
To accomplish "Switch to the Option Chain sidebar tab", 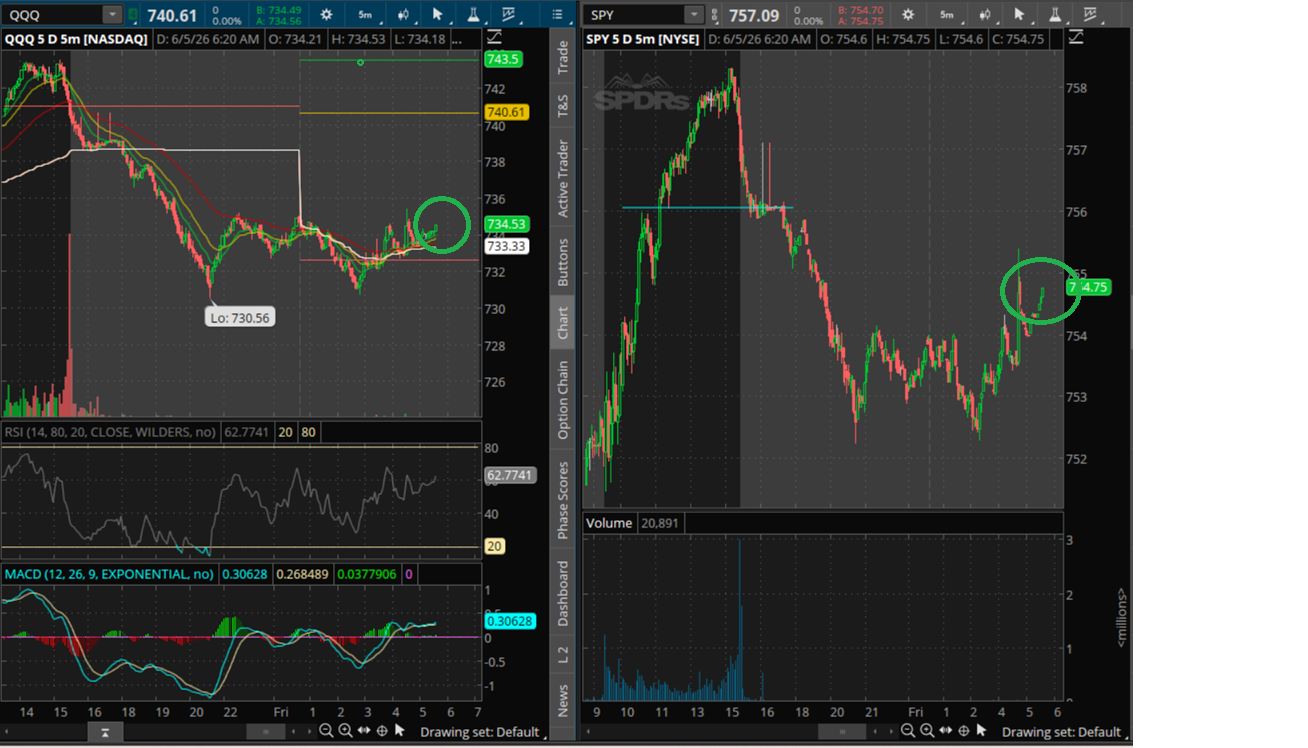I will (x=563, y=399).
